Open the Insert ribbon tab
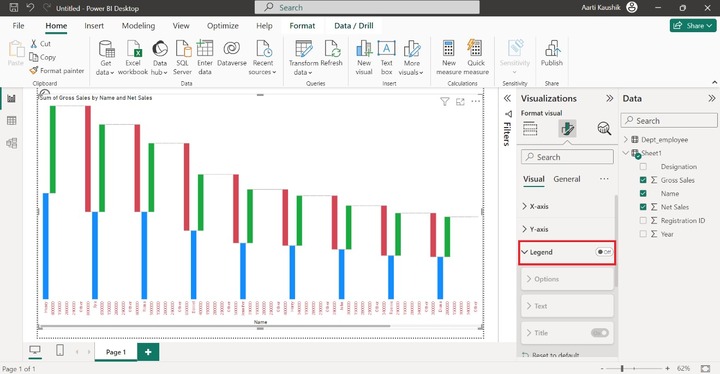Viewport: 720px width, 374px height. tap(94, 26)
